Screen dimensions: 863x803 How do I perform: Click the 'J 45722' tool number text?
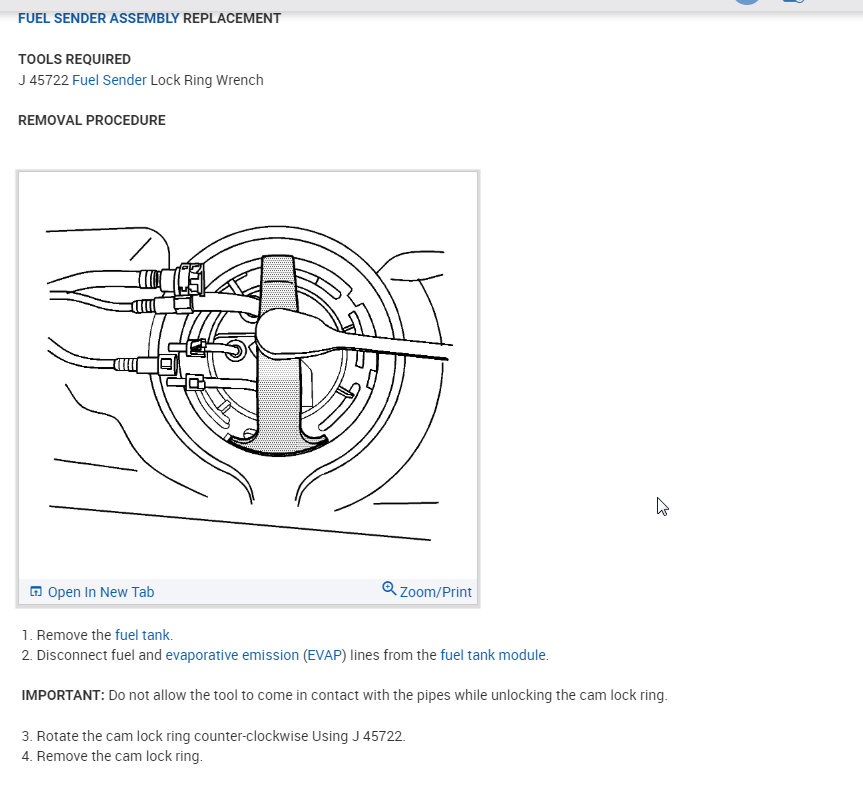tap(43, 80)
